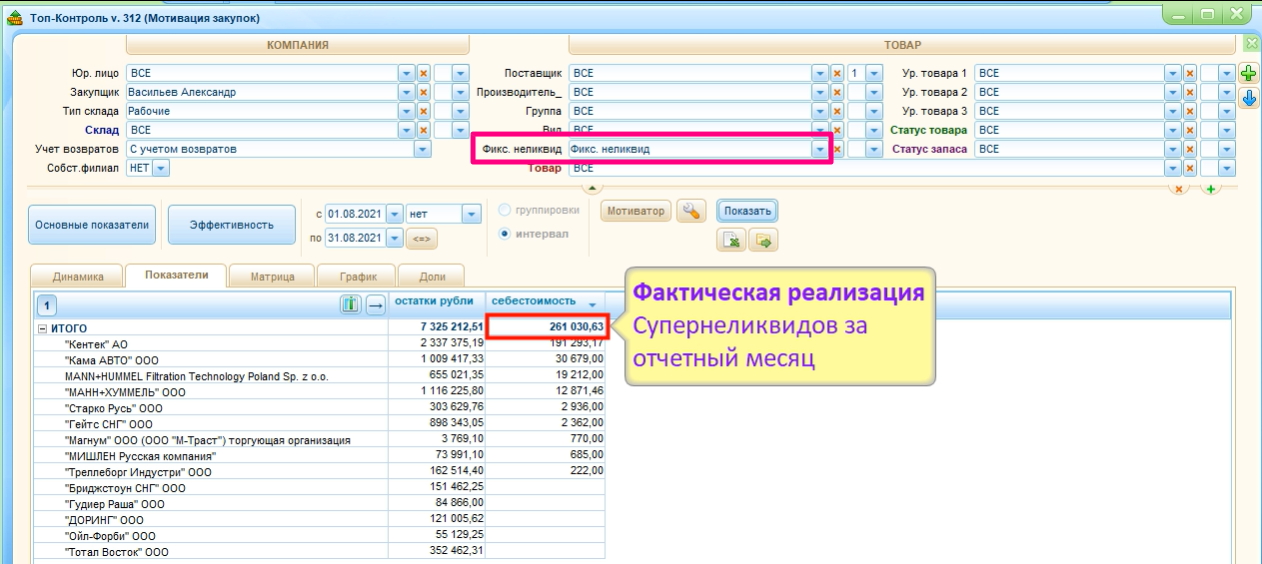Click the остатки рубли column header
The height and width of the screenshot is (564, 1262).
coord(436,303)
